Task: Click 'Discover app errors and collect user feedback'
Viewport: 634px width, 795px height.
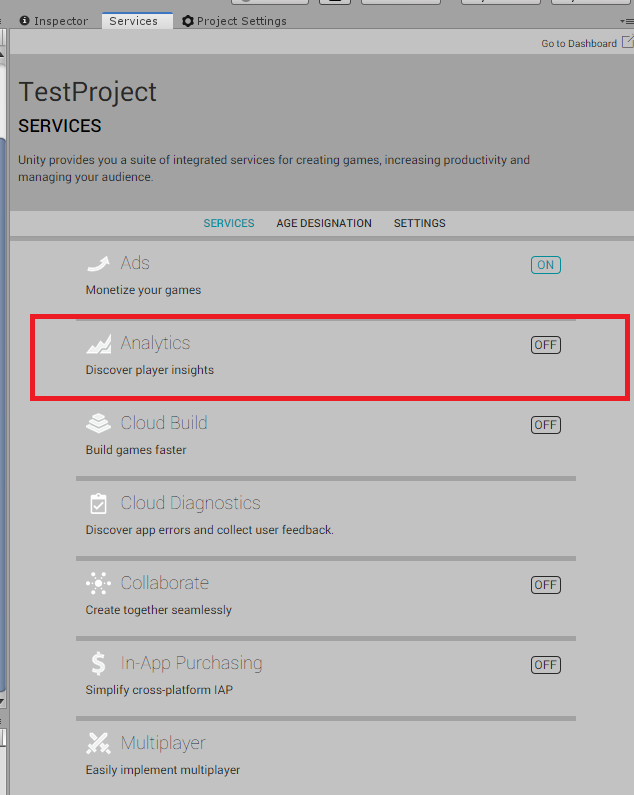Action: pos(209,530)
